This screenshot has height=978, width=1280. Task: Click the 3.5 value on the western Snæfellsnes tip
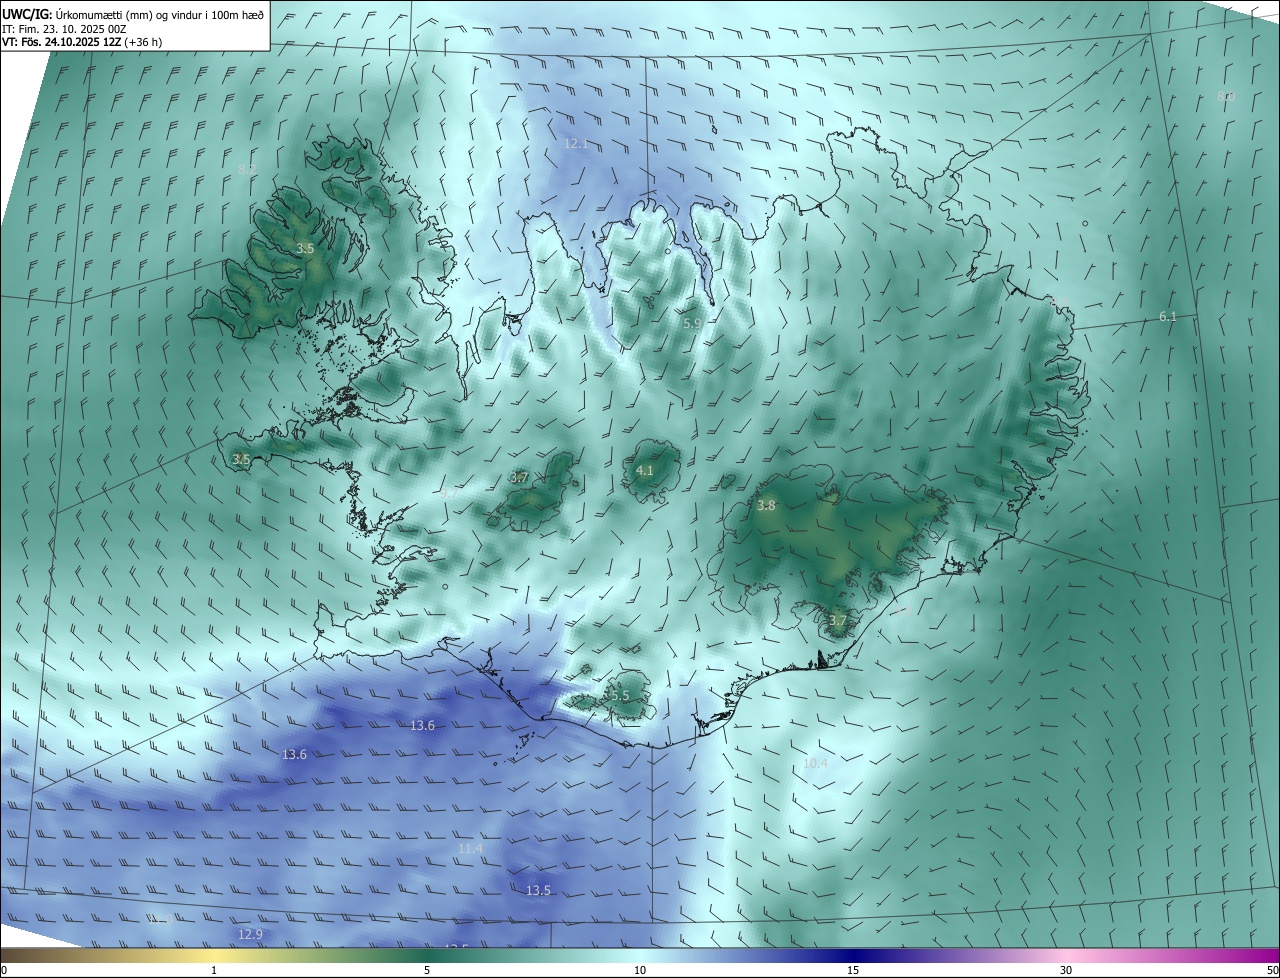click(x=241, y=459)
